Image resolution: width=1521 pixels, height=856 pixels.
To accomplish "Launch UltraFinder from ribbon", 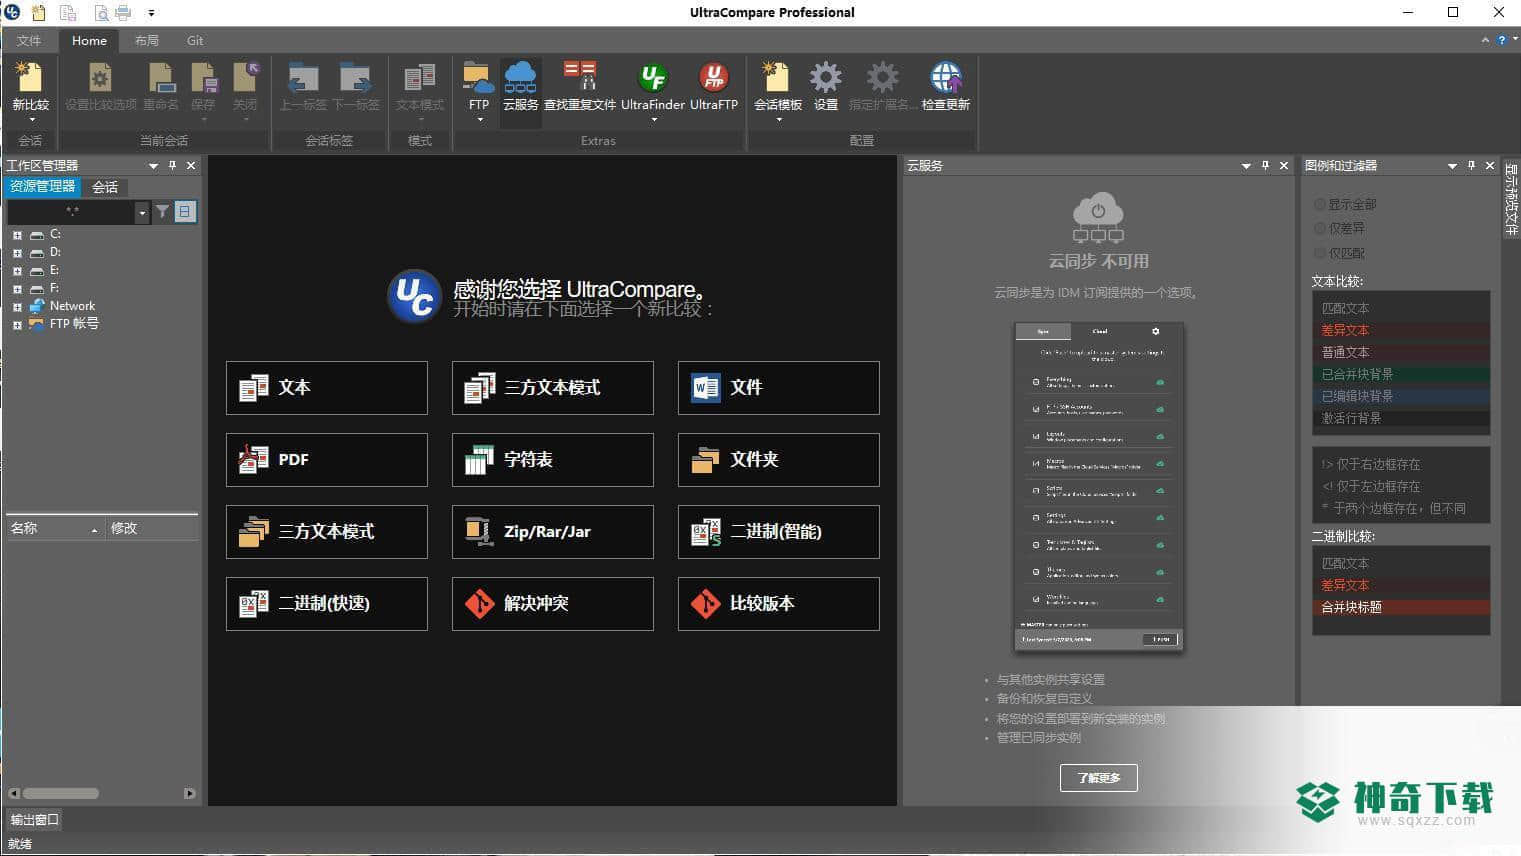I will click(x=653, y=78).
